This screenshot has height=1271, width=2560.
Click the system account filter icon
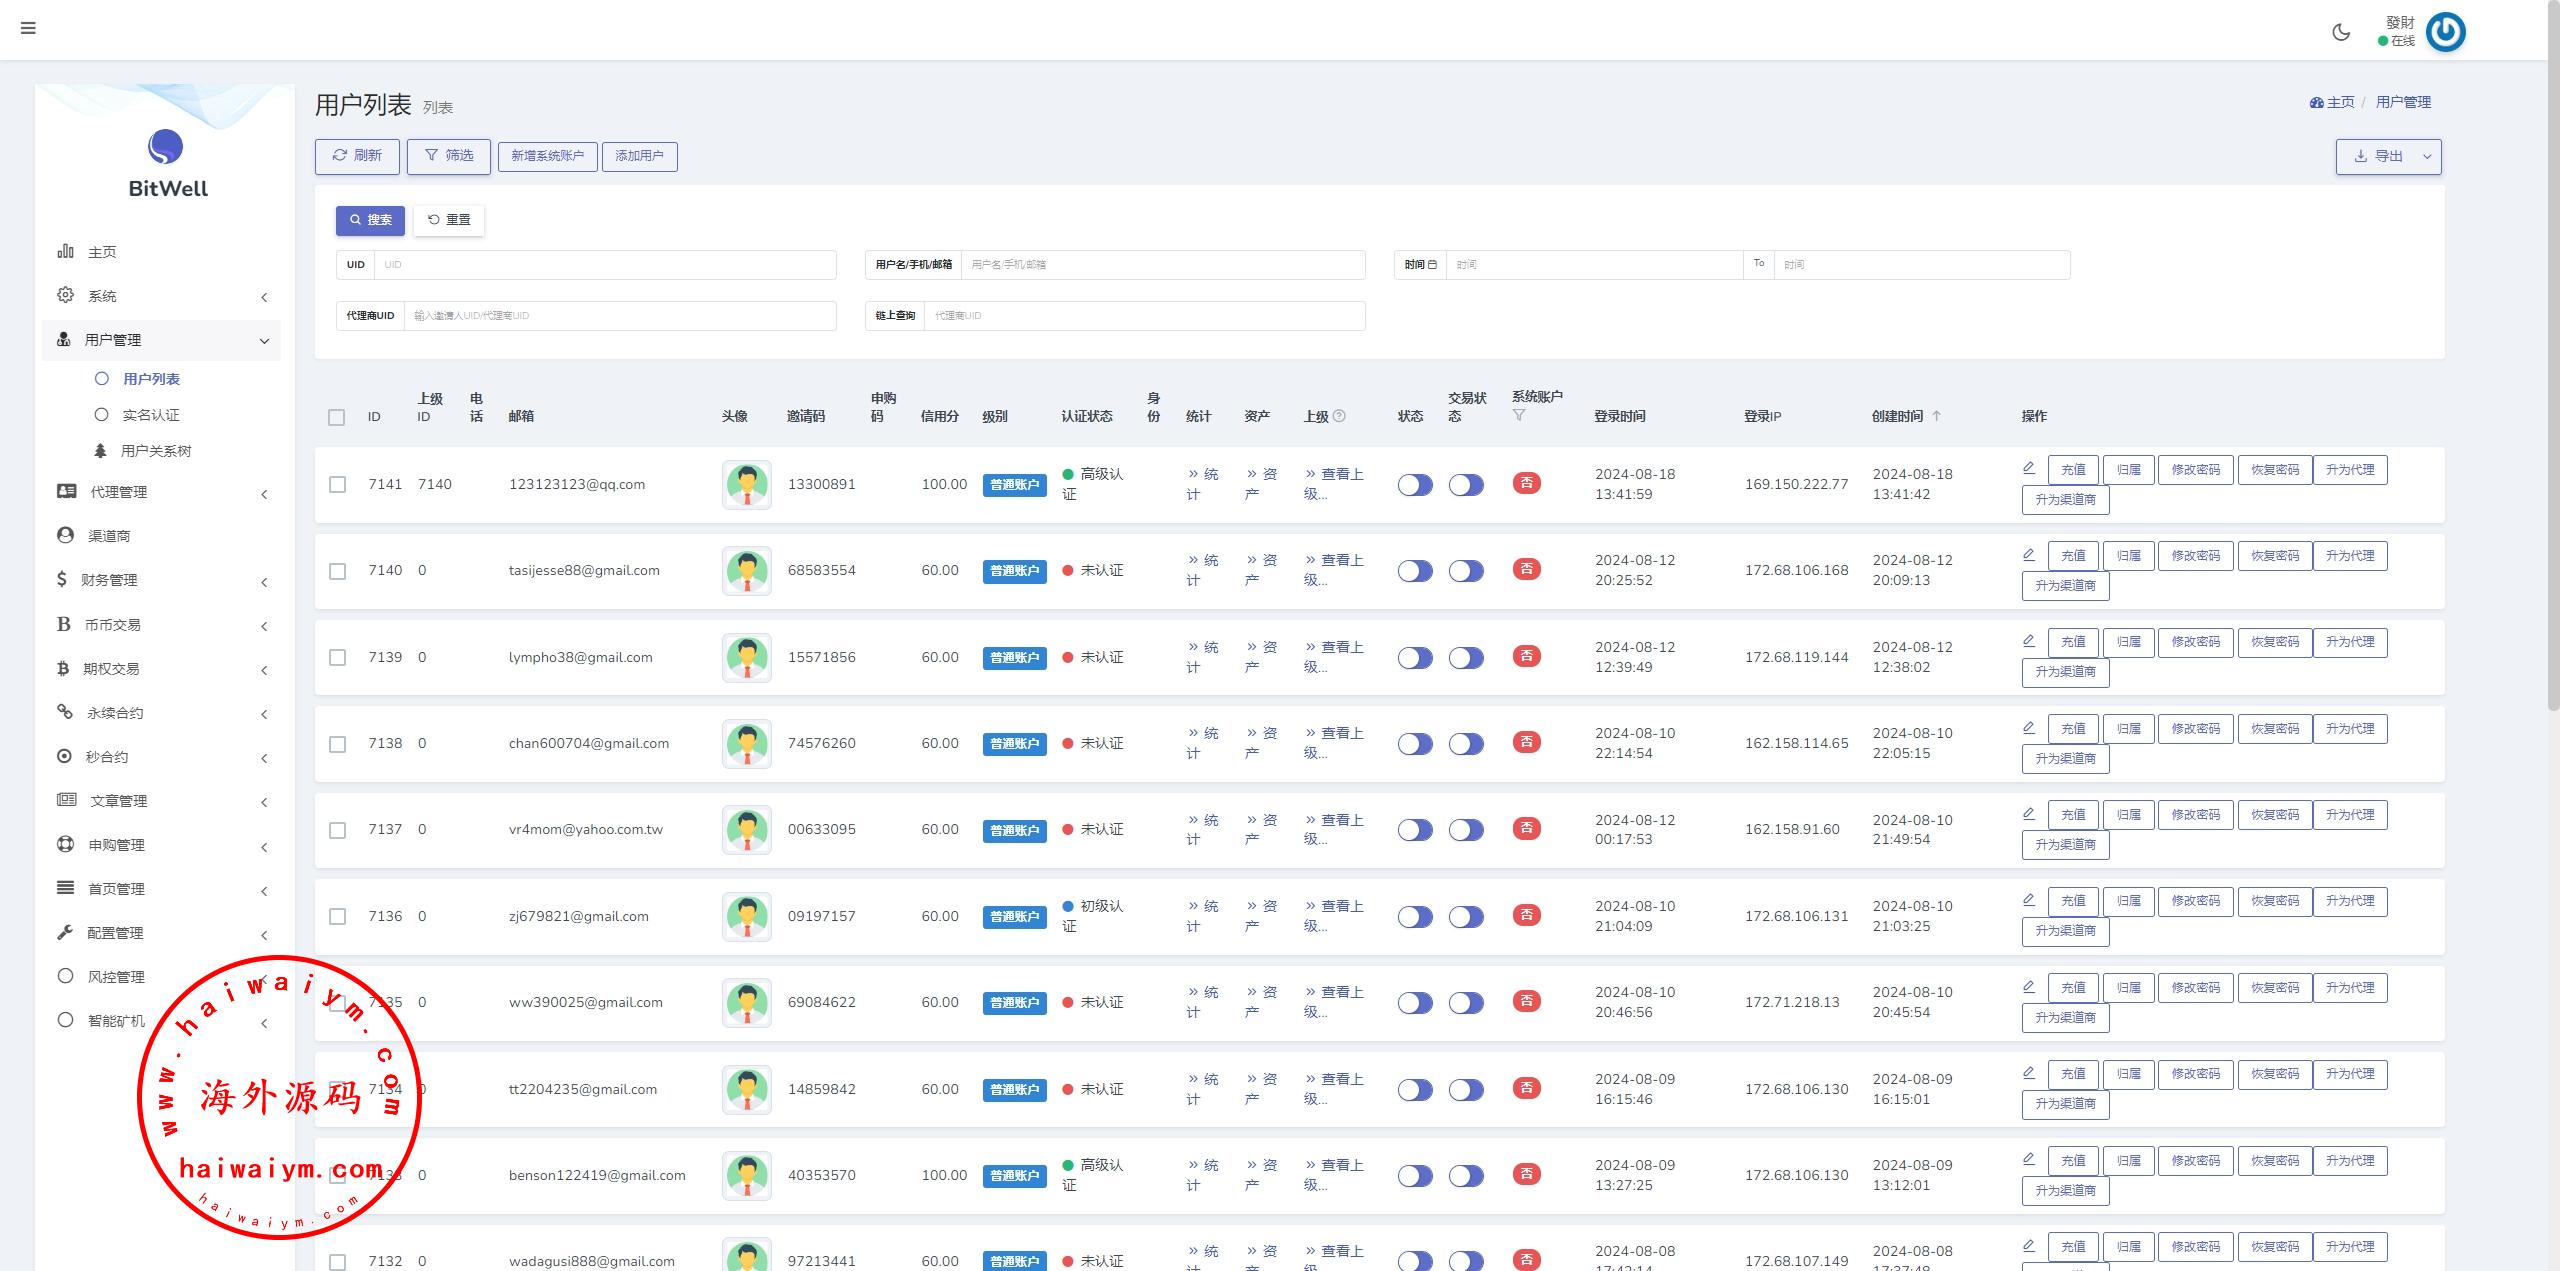[1519, 416]
